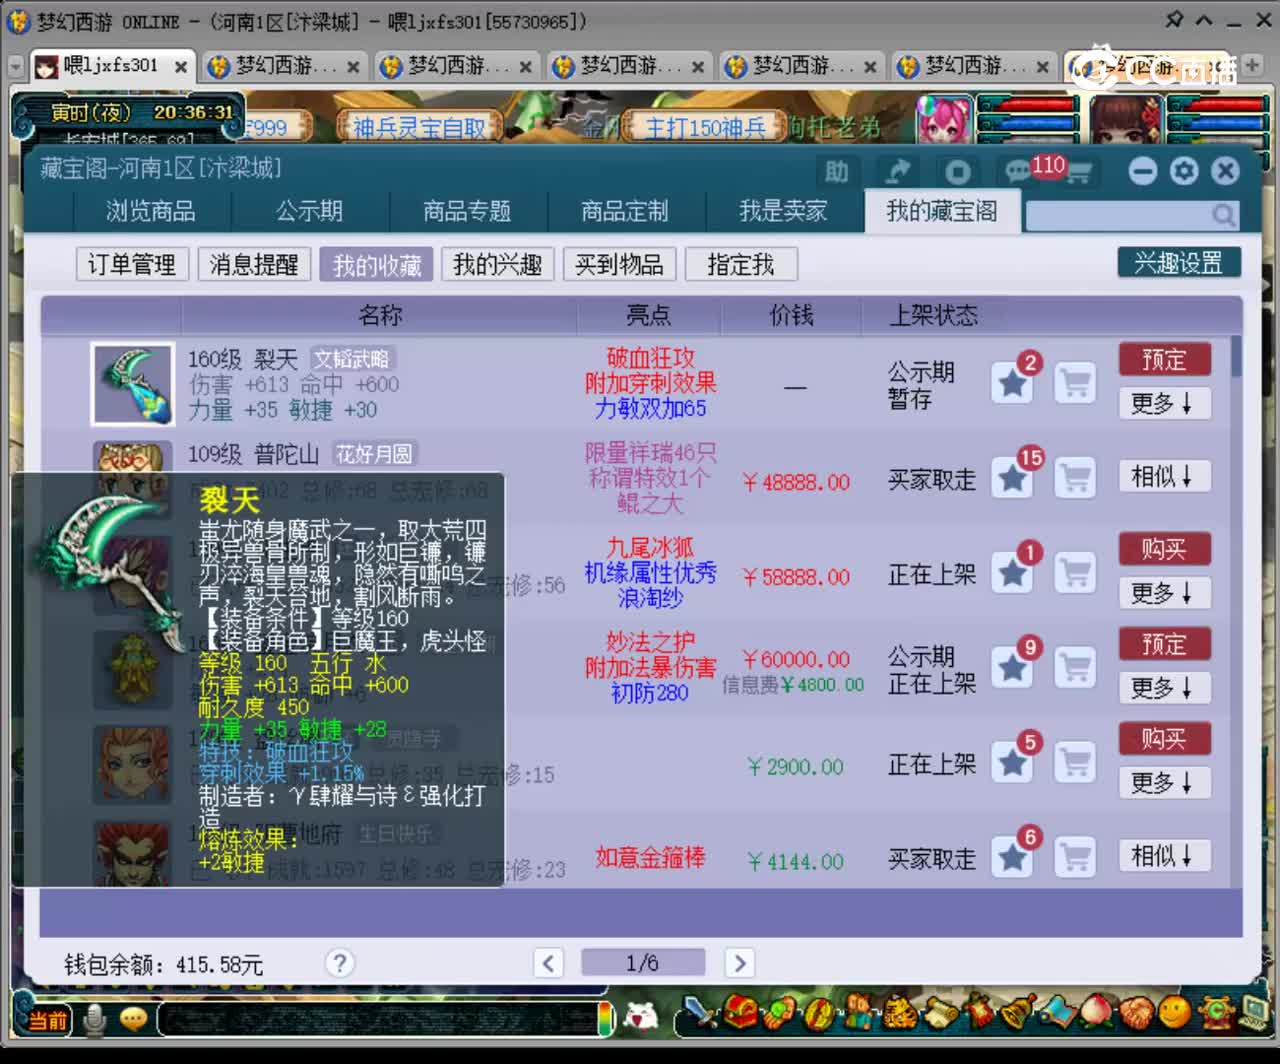Open 指定我 sub-tab

(x=741, y=264)
